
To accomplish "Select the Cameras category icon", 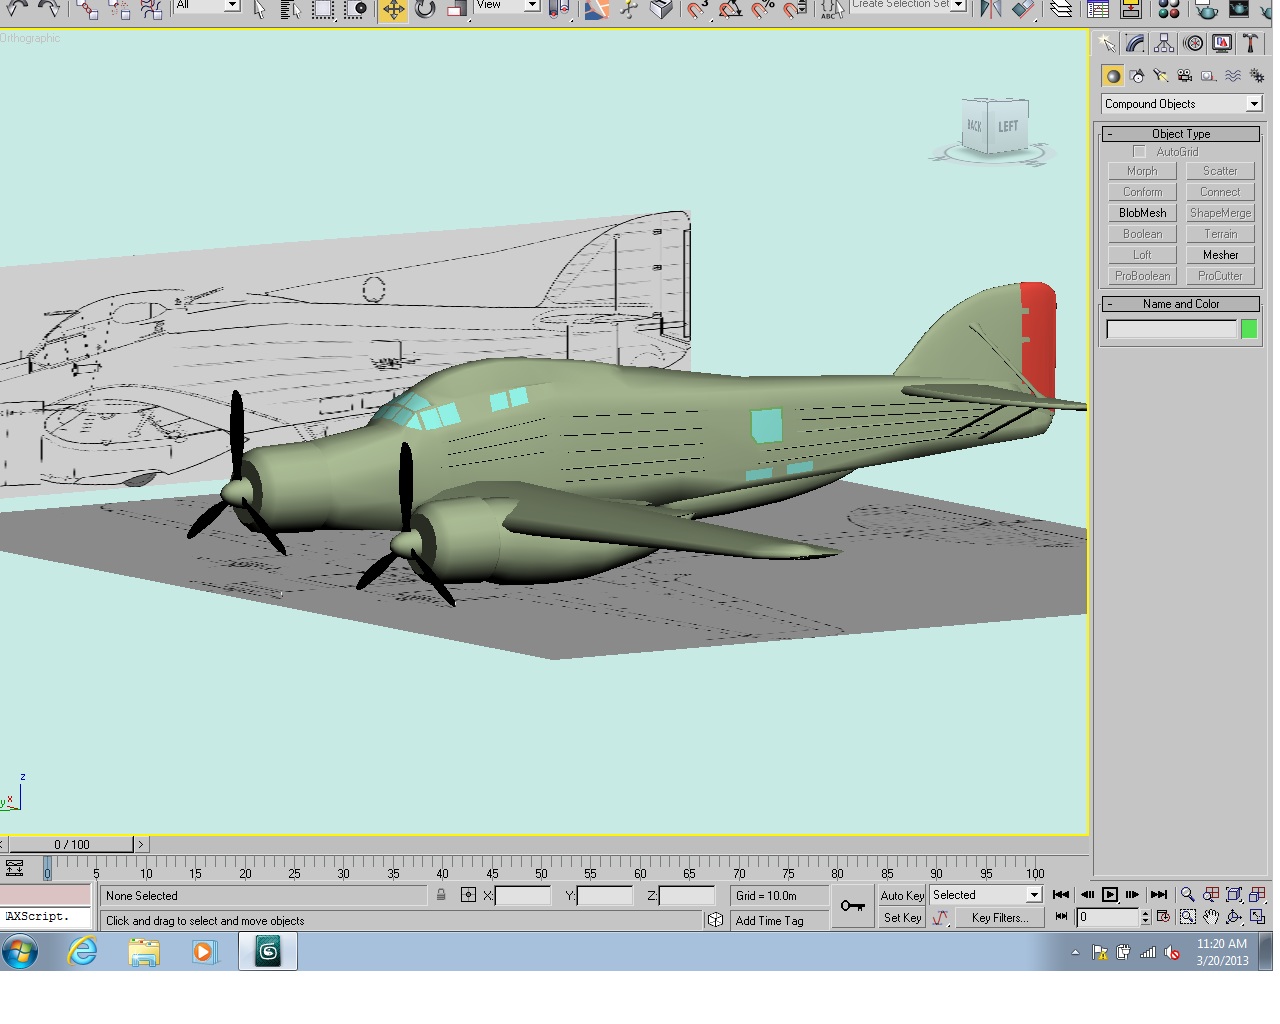I will (1185, 76).
